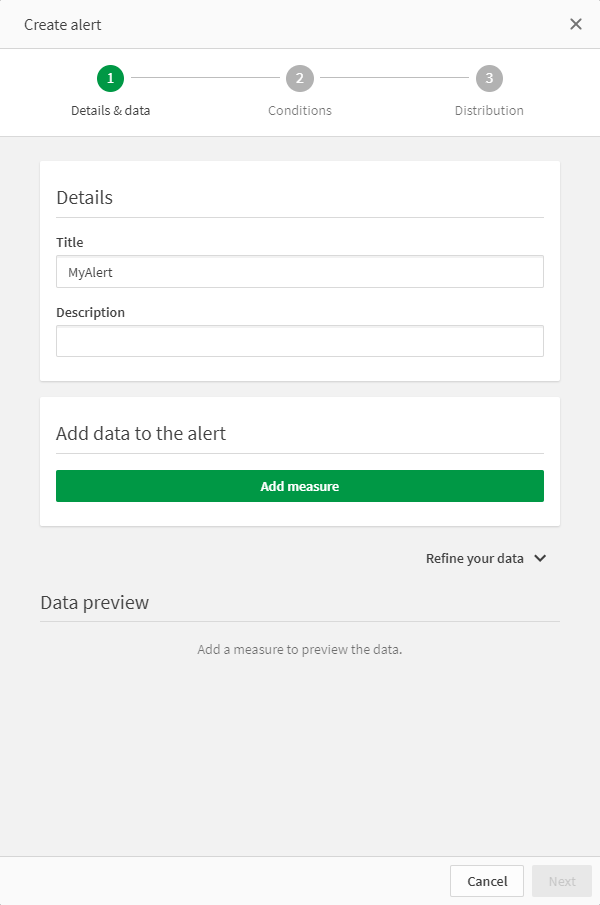Viewport: 600px width, 905px height.
Task: Click the empty Description field
Action: pos(300,341)
